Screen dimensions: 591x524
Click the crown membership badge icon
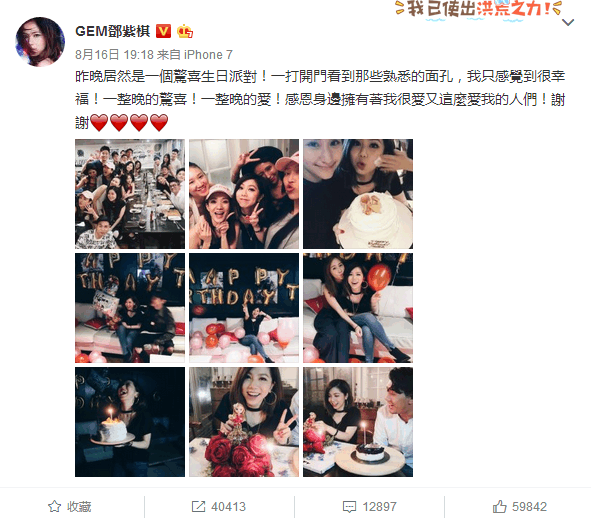point(185,31)
